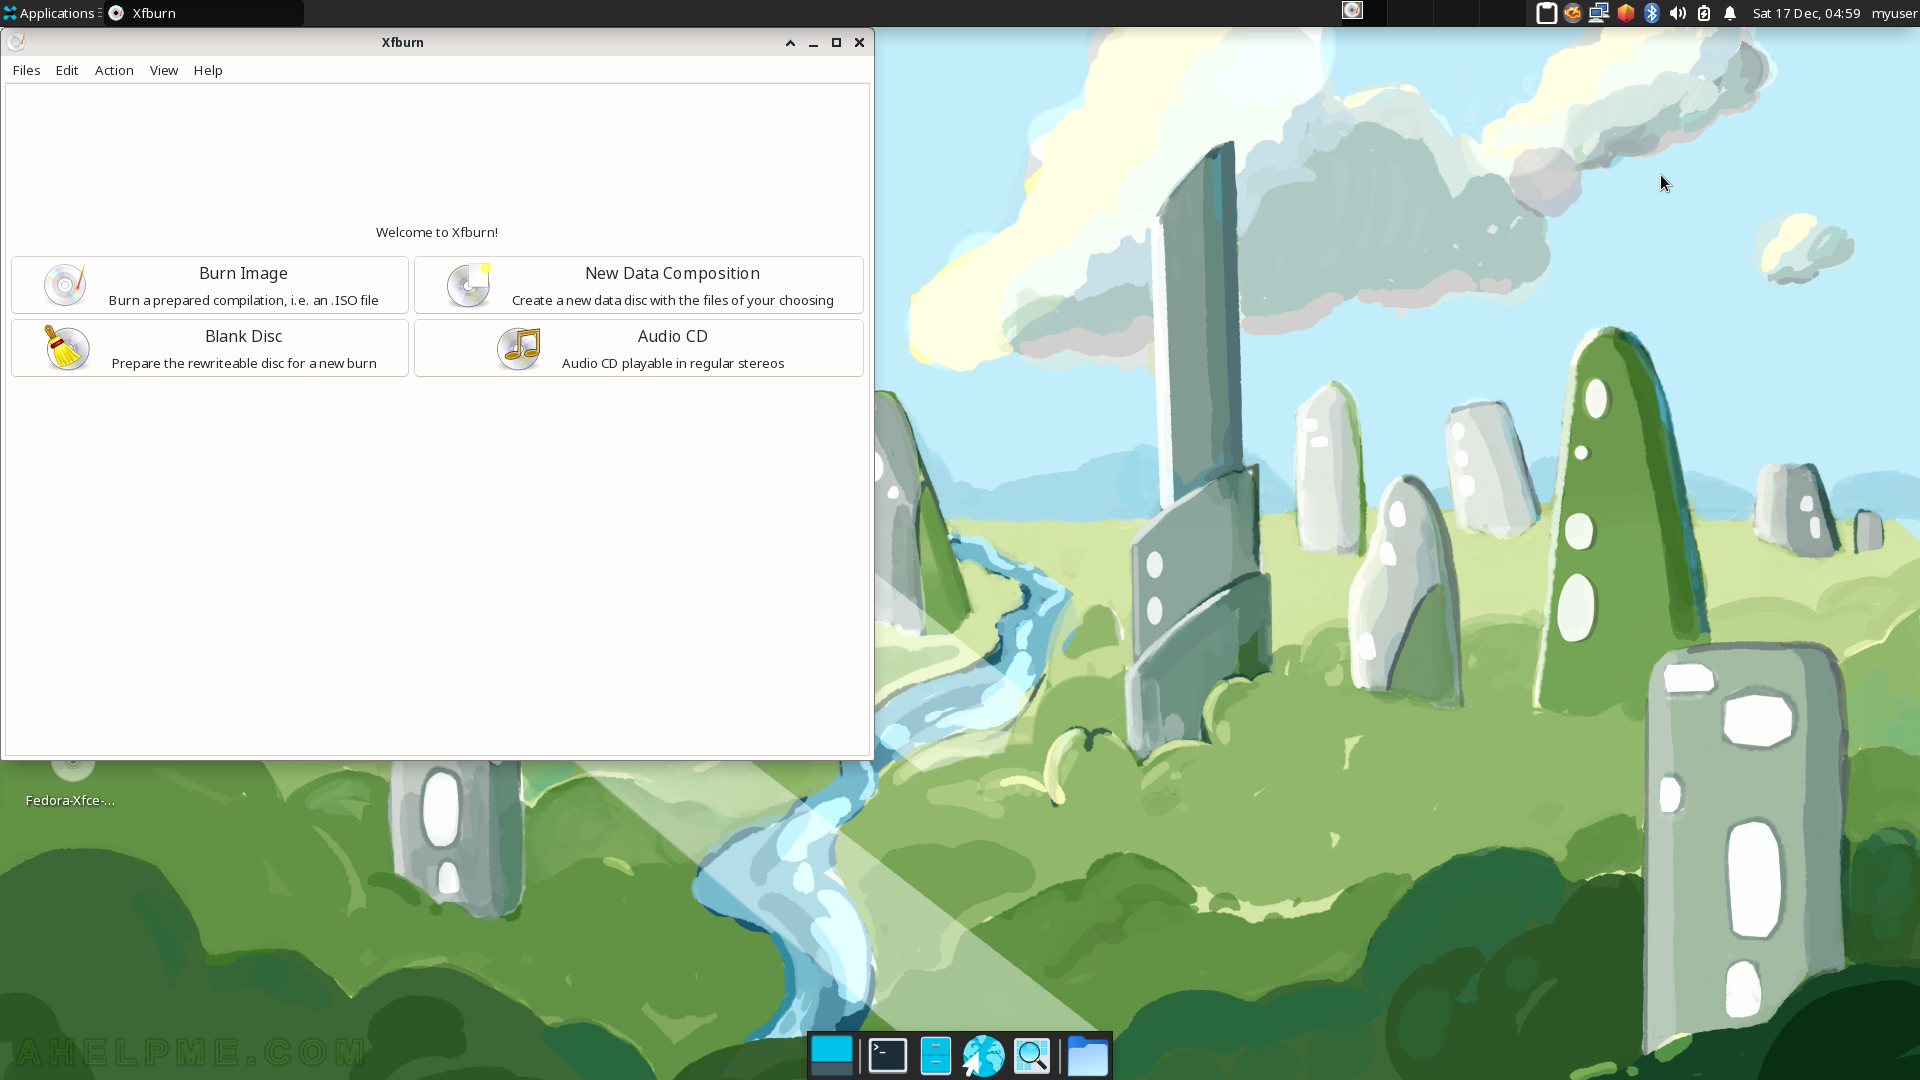Click the date and time clock
The image size is (1920, 1080).
(1806, 13)
